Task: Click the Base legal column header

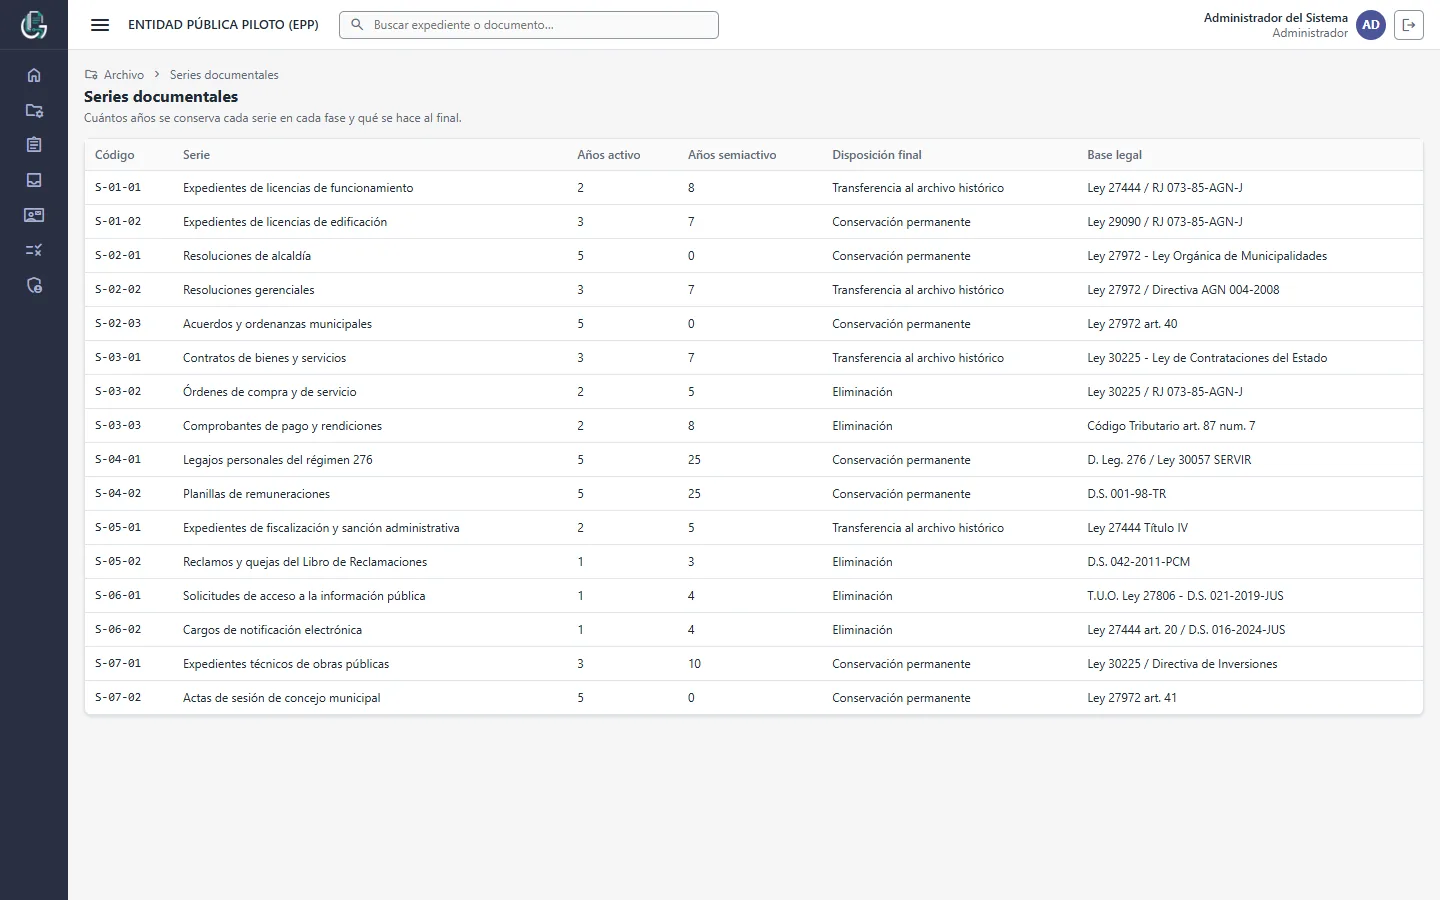Action: [1114, 155]
